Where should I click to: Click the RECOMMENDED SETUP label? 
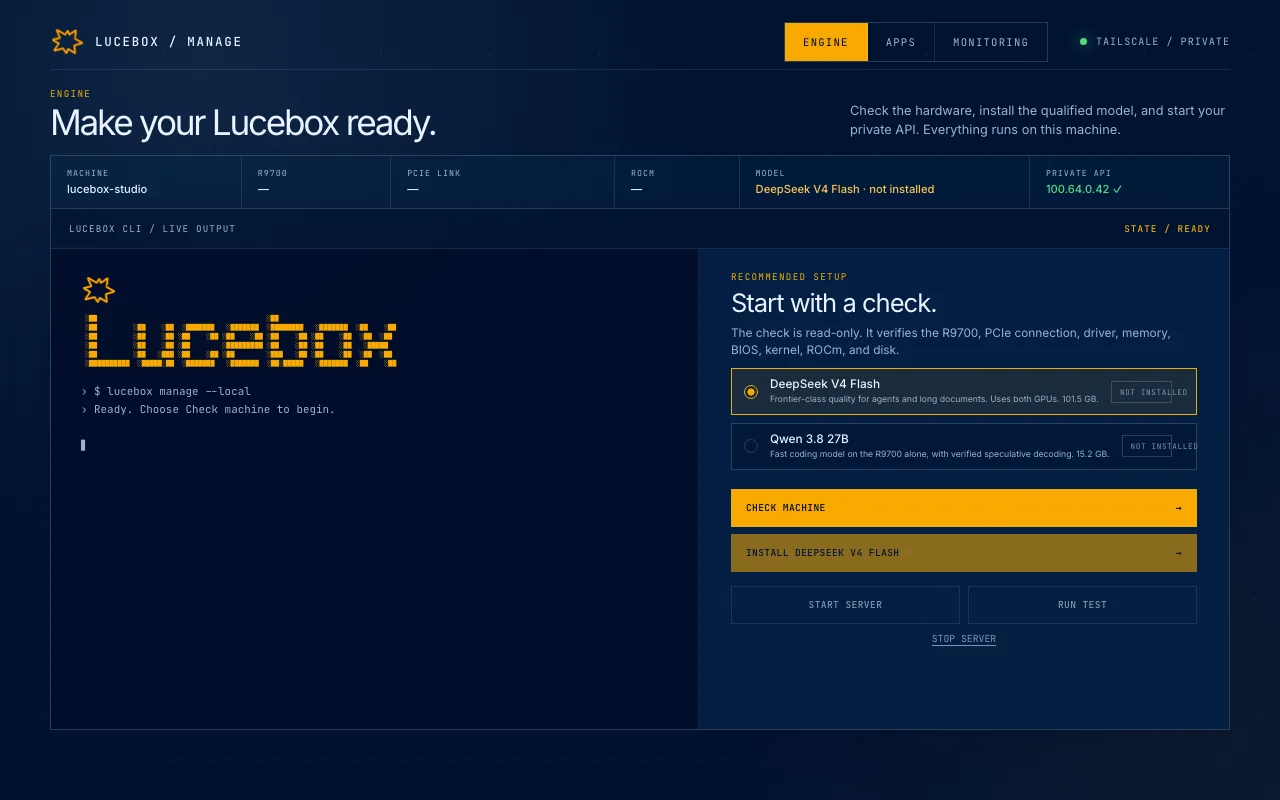pos(789,277)
